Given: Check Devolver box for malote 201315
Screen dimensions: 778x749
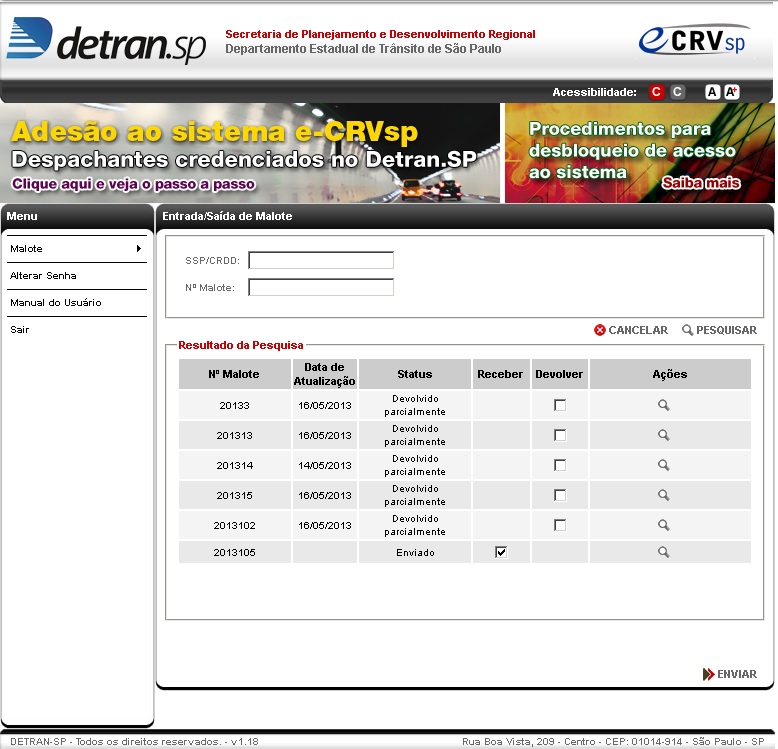Looking at the screenshot, I should pyautogui.click(x=560, y=495).
